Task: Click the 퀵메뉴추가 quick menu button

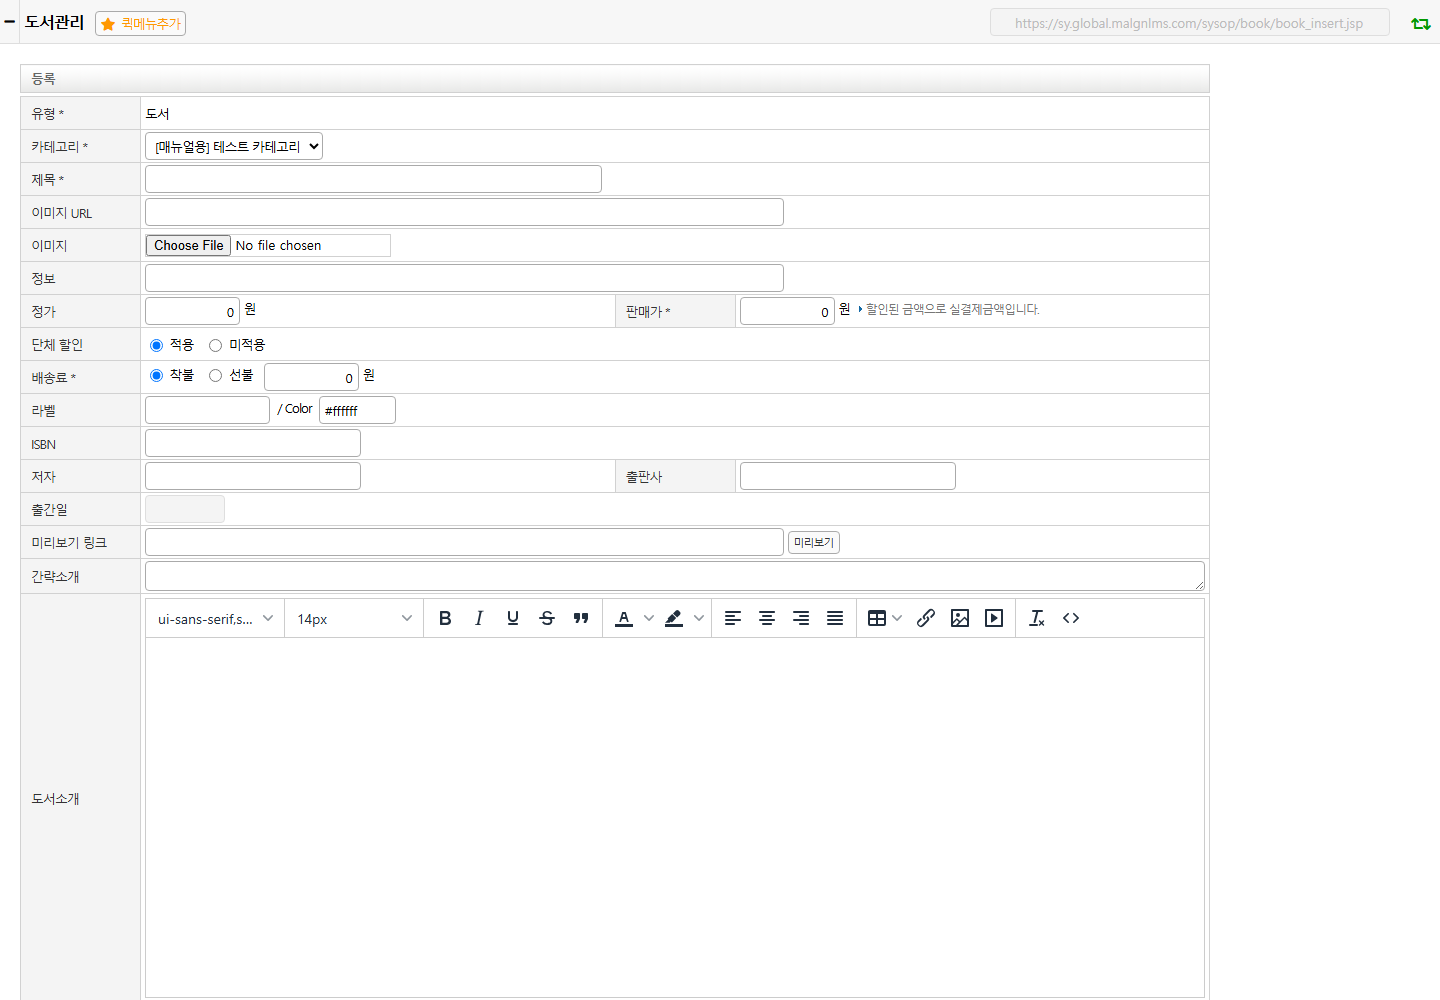Action: (x=141, y=23)
